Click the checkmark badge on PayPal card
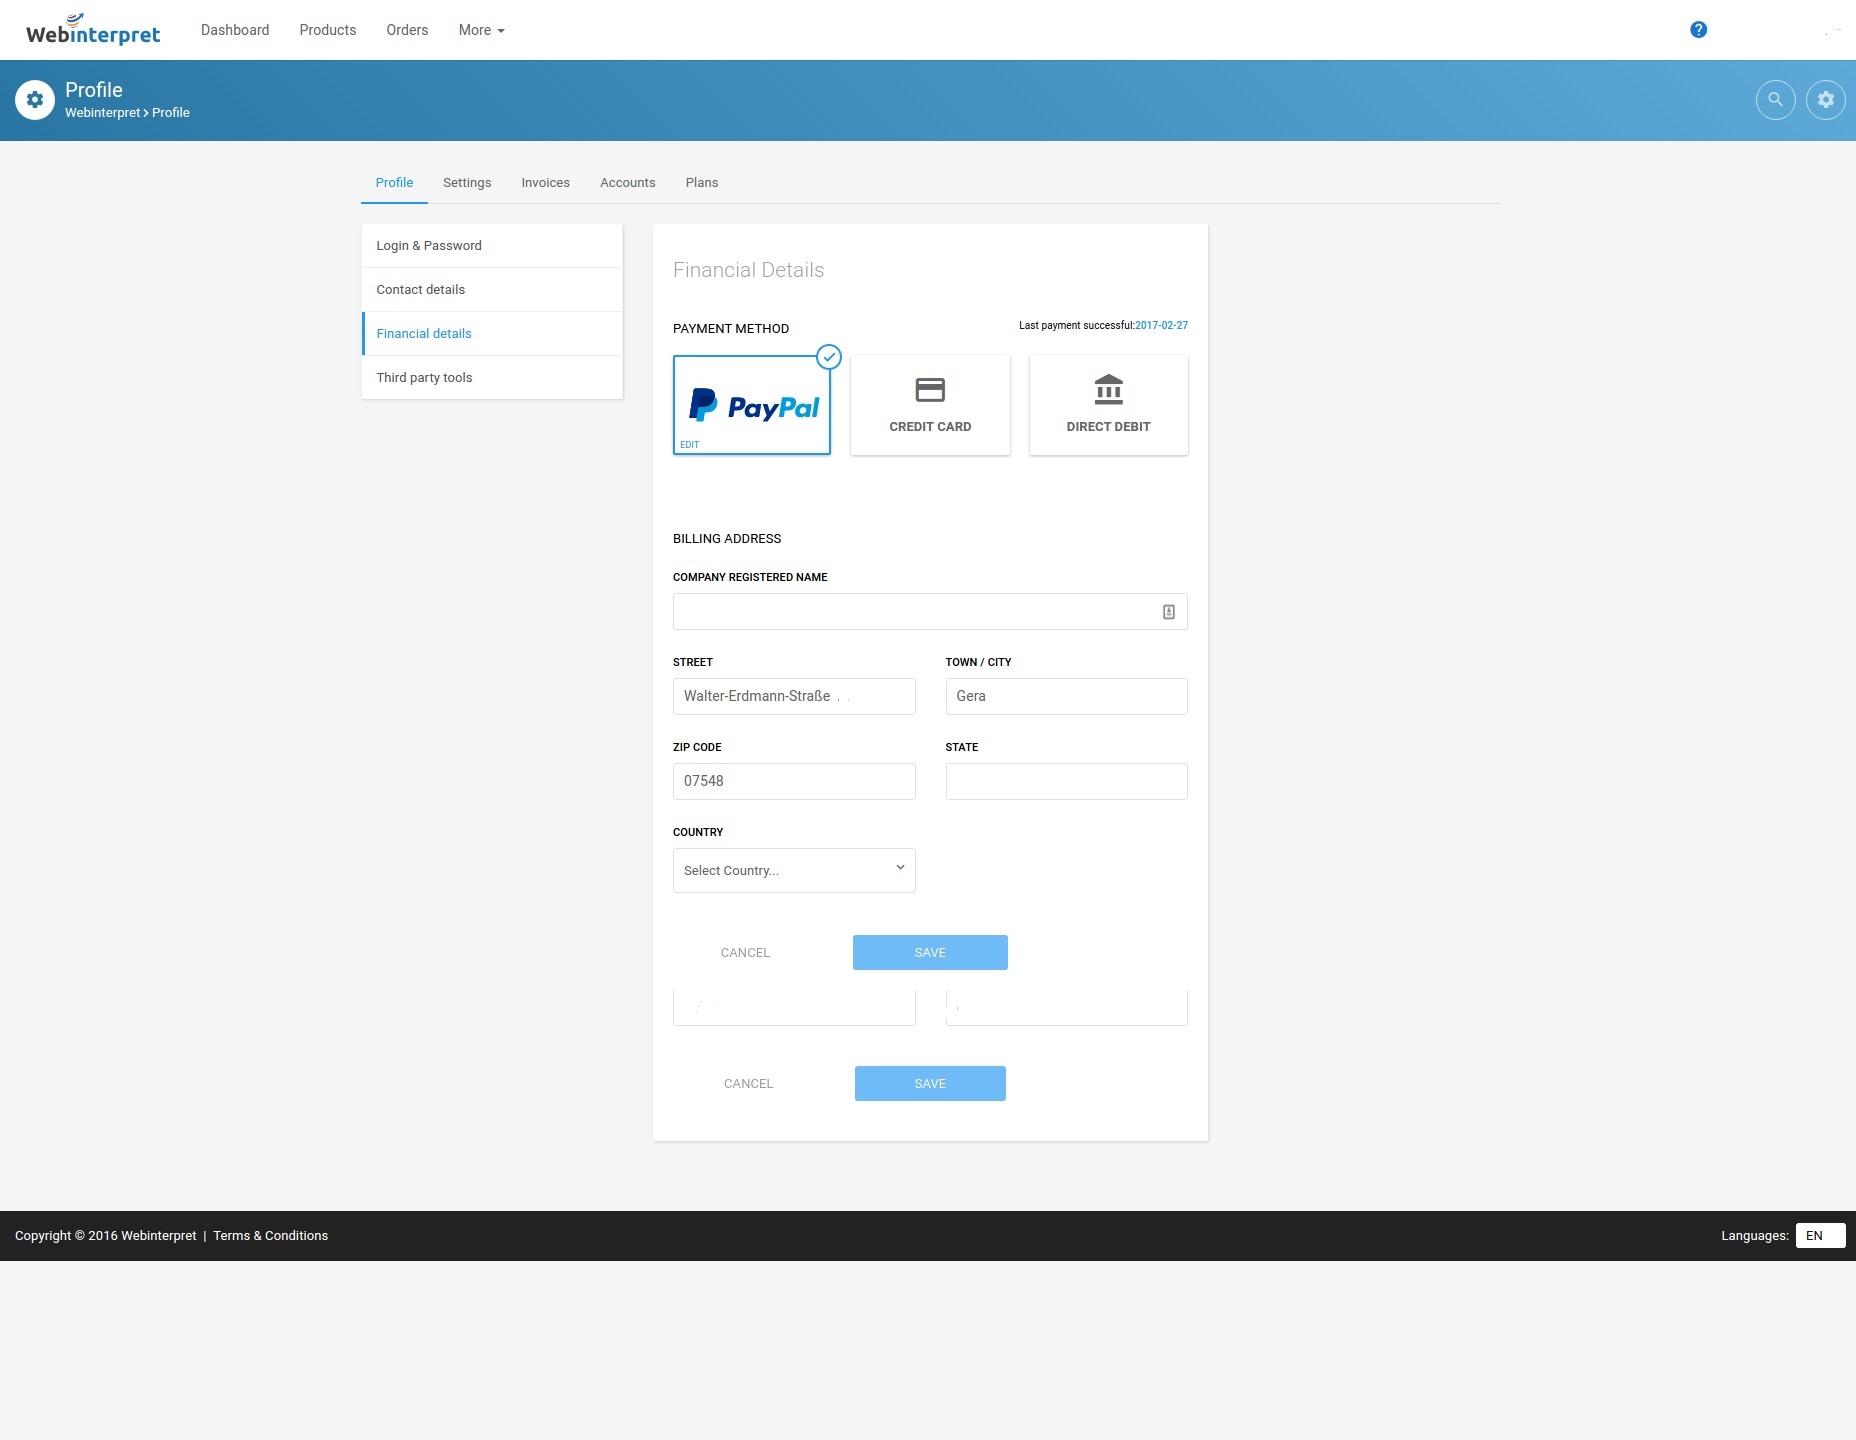Image resolution: width=1856 pixels, height=1440 pixels. tap(829, 357)
